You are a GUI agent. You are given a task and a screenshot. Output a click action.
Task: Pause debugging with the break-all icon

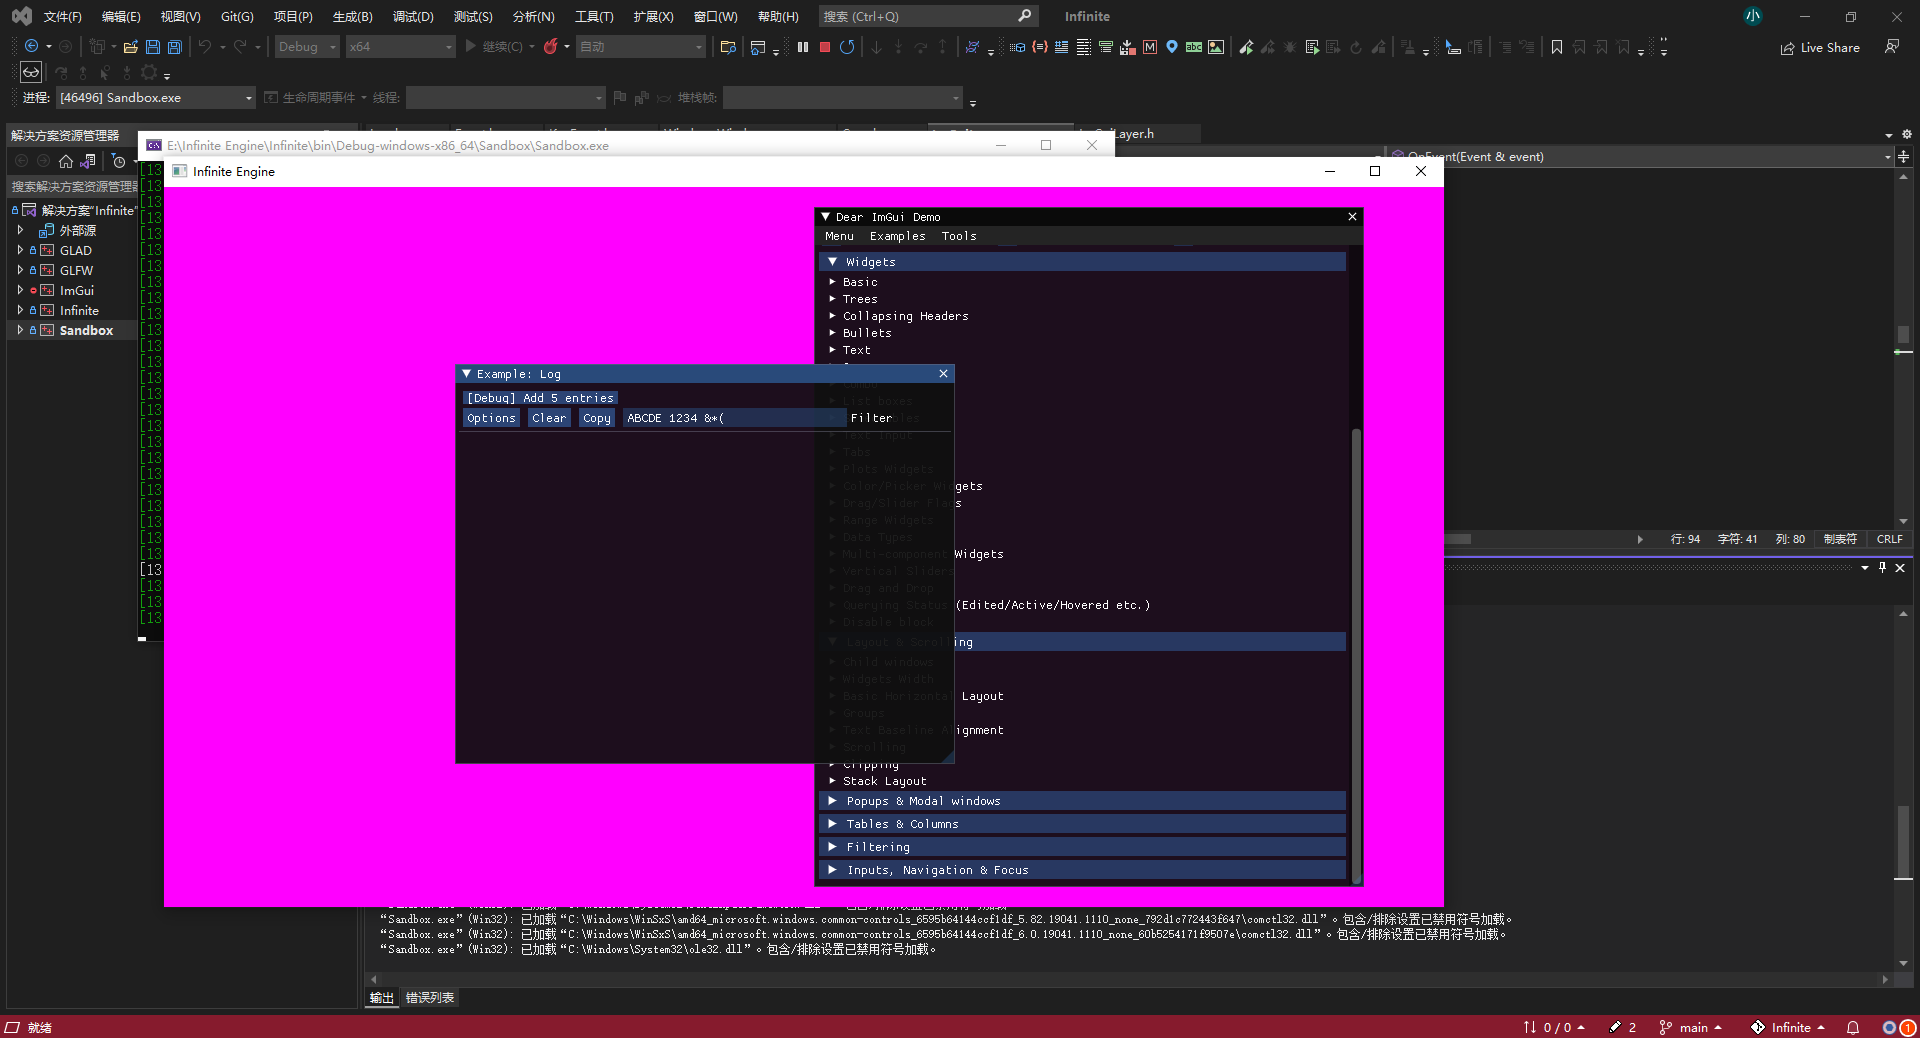pyautogui.click(x=803, y=47)
